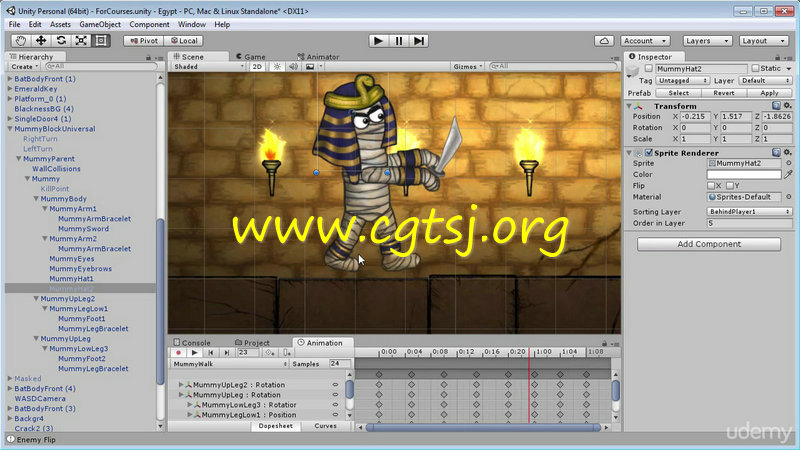Viewport: 800px width, 450px height.
Task: Open scene effects image icon
Action: [310, 67]
